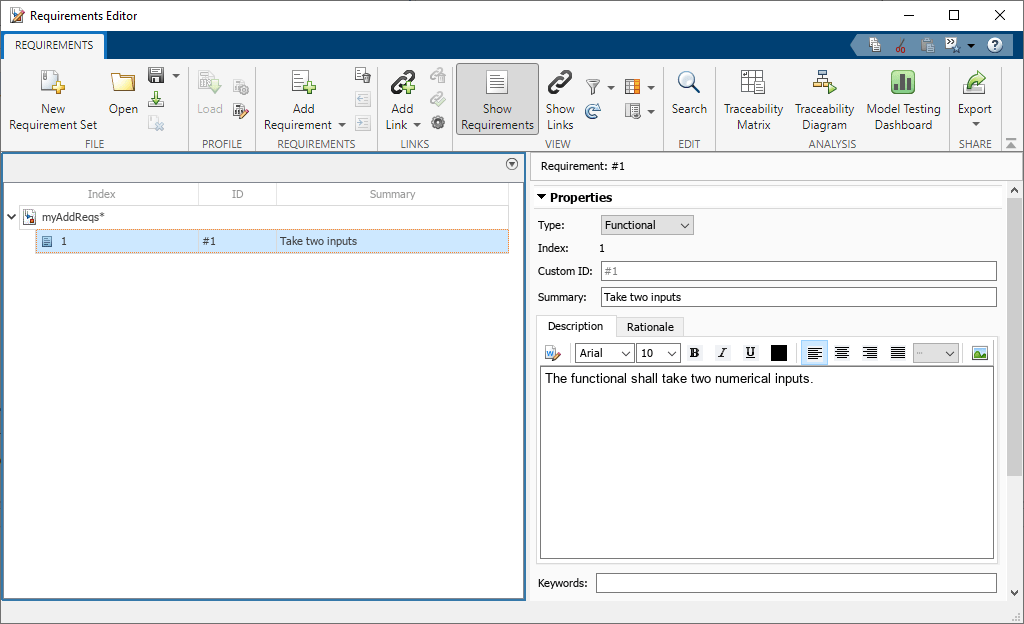Viewport: 1024px width, 624px height.
Task: Open the Traceability Matrix tool
Action: pos(753,84)
